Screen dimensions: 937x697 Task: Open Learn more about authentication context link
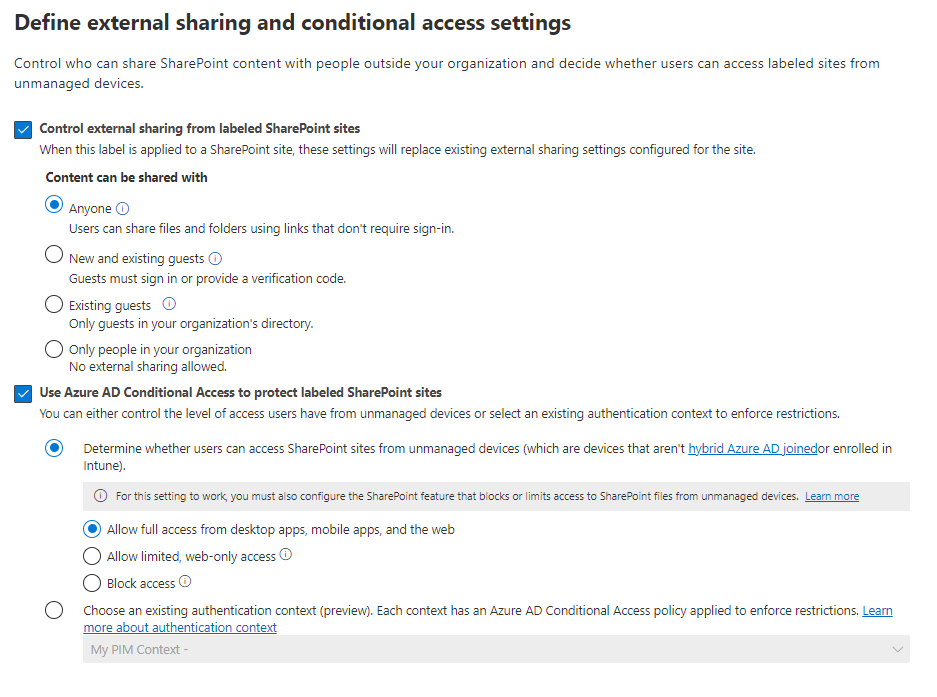(180, 628)
